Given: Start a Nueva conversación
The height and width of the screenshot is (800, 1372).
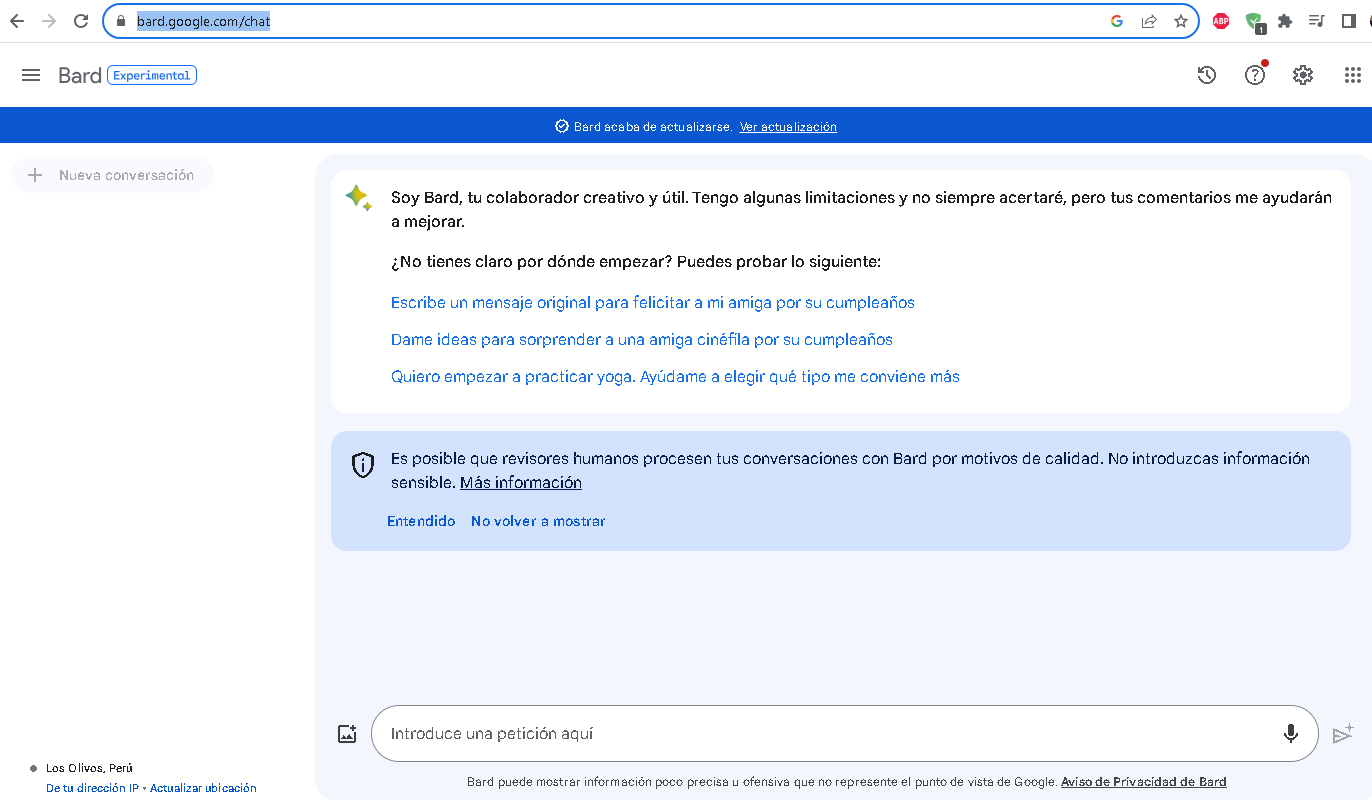Looking at the screenshot, I should pyautogui.click(x=112, y=175).
